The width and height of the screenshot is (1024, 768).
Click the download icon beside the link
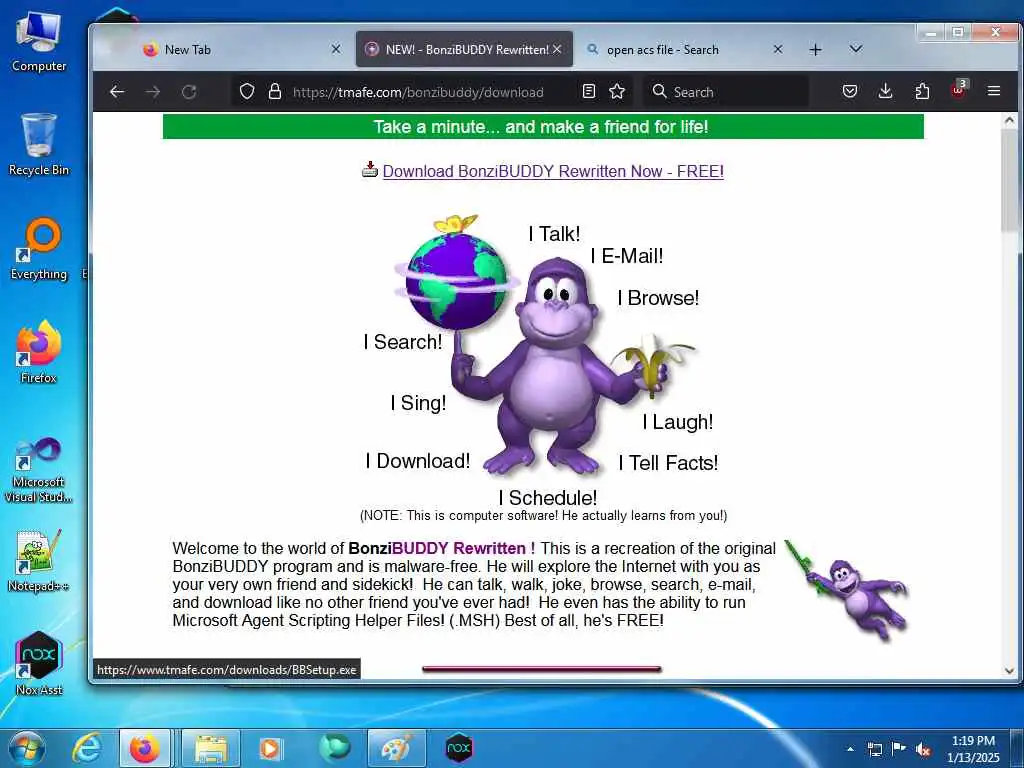click(x=370, y=170)
